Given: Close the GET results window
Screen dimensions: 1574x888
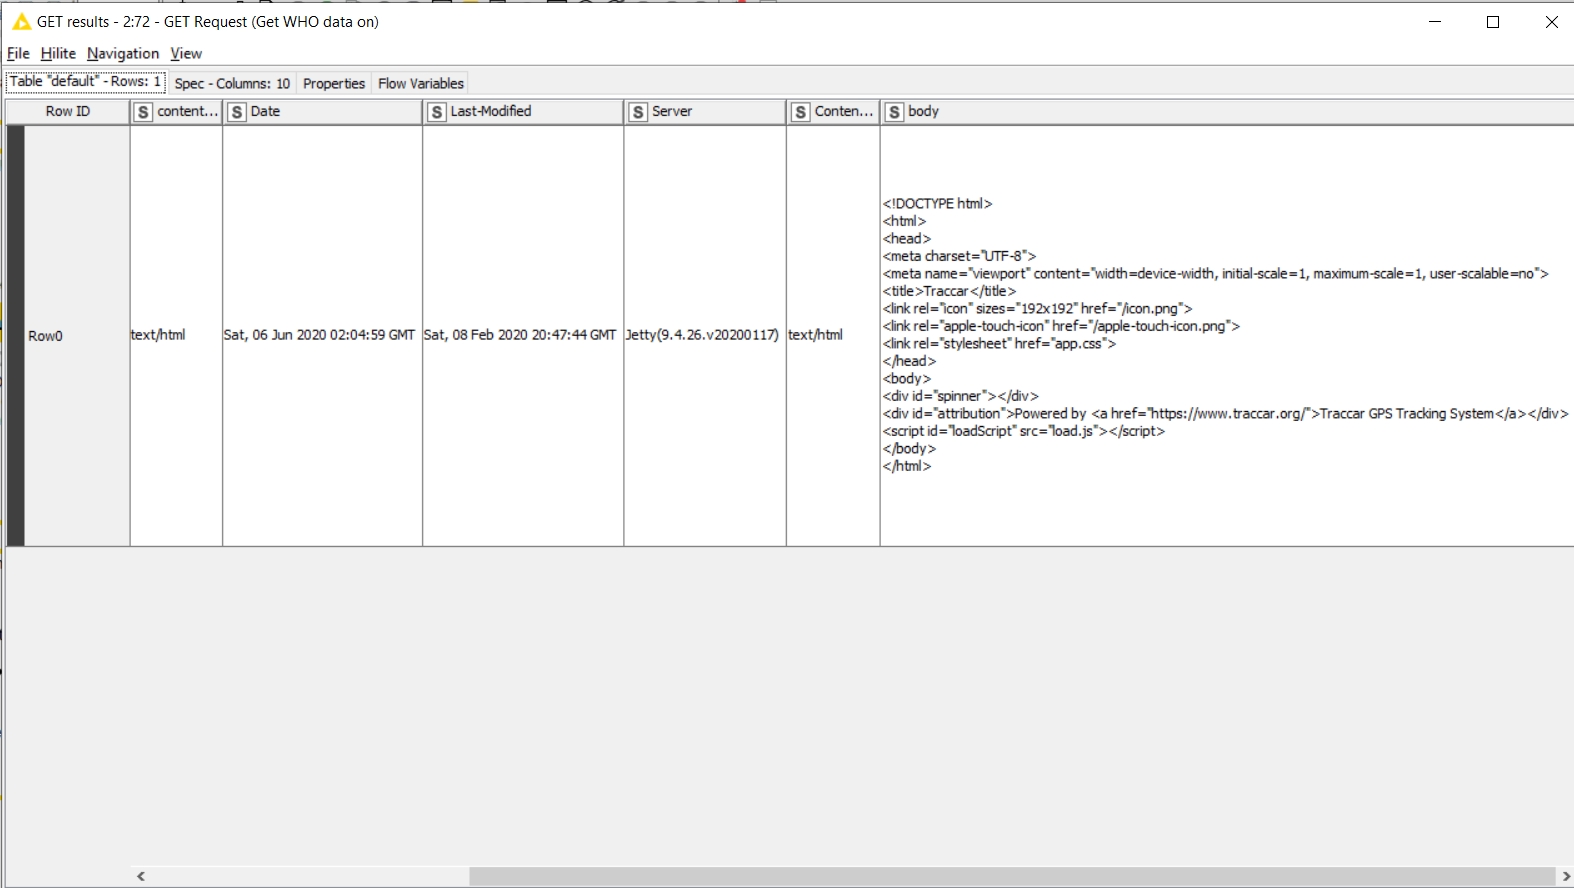Looking at the screenshot, I should coord(1551,22).
